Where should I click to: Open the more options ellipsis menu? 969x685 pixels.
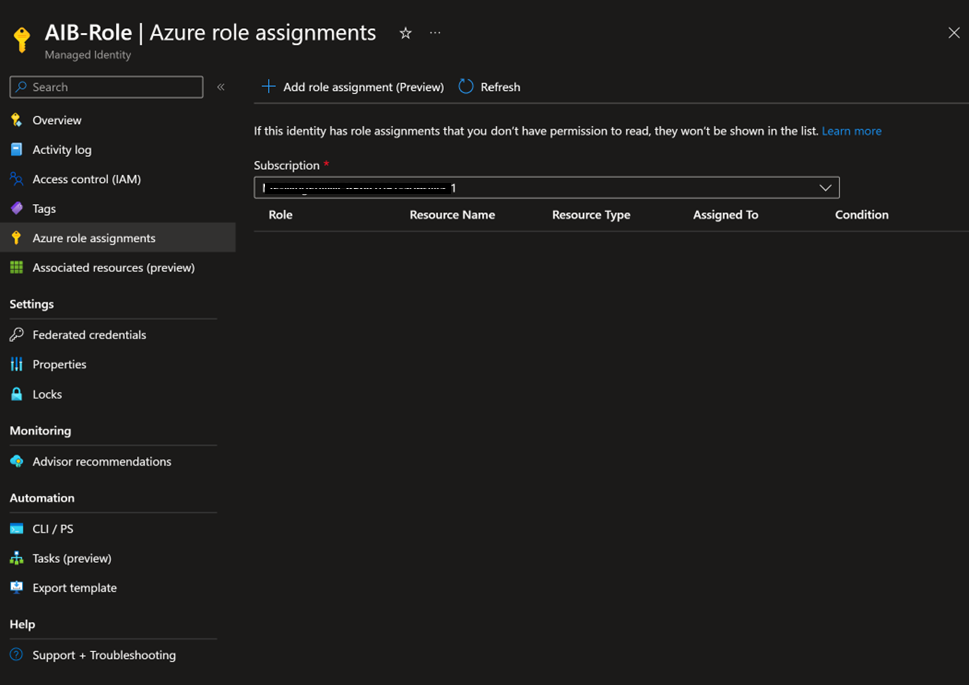[435, 33]
